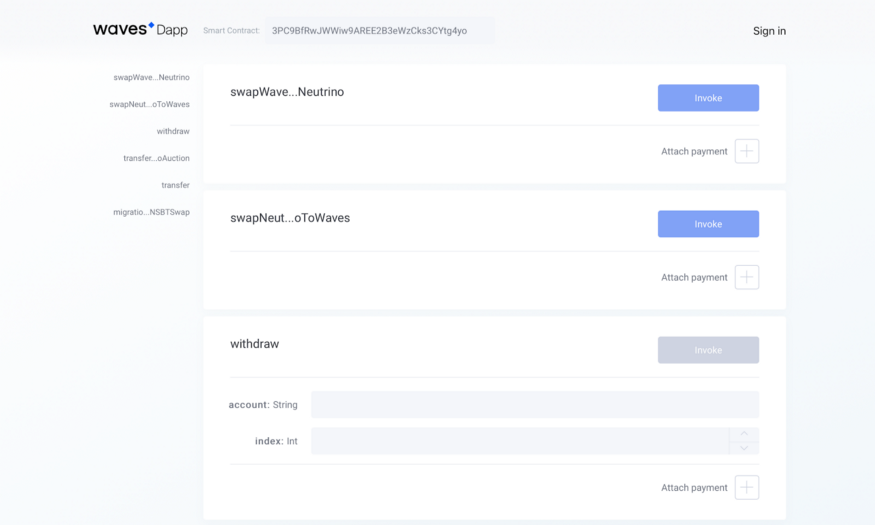Go to transfer...oAuction in sidebar

pos(156,158)
